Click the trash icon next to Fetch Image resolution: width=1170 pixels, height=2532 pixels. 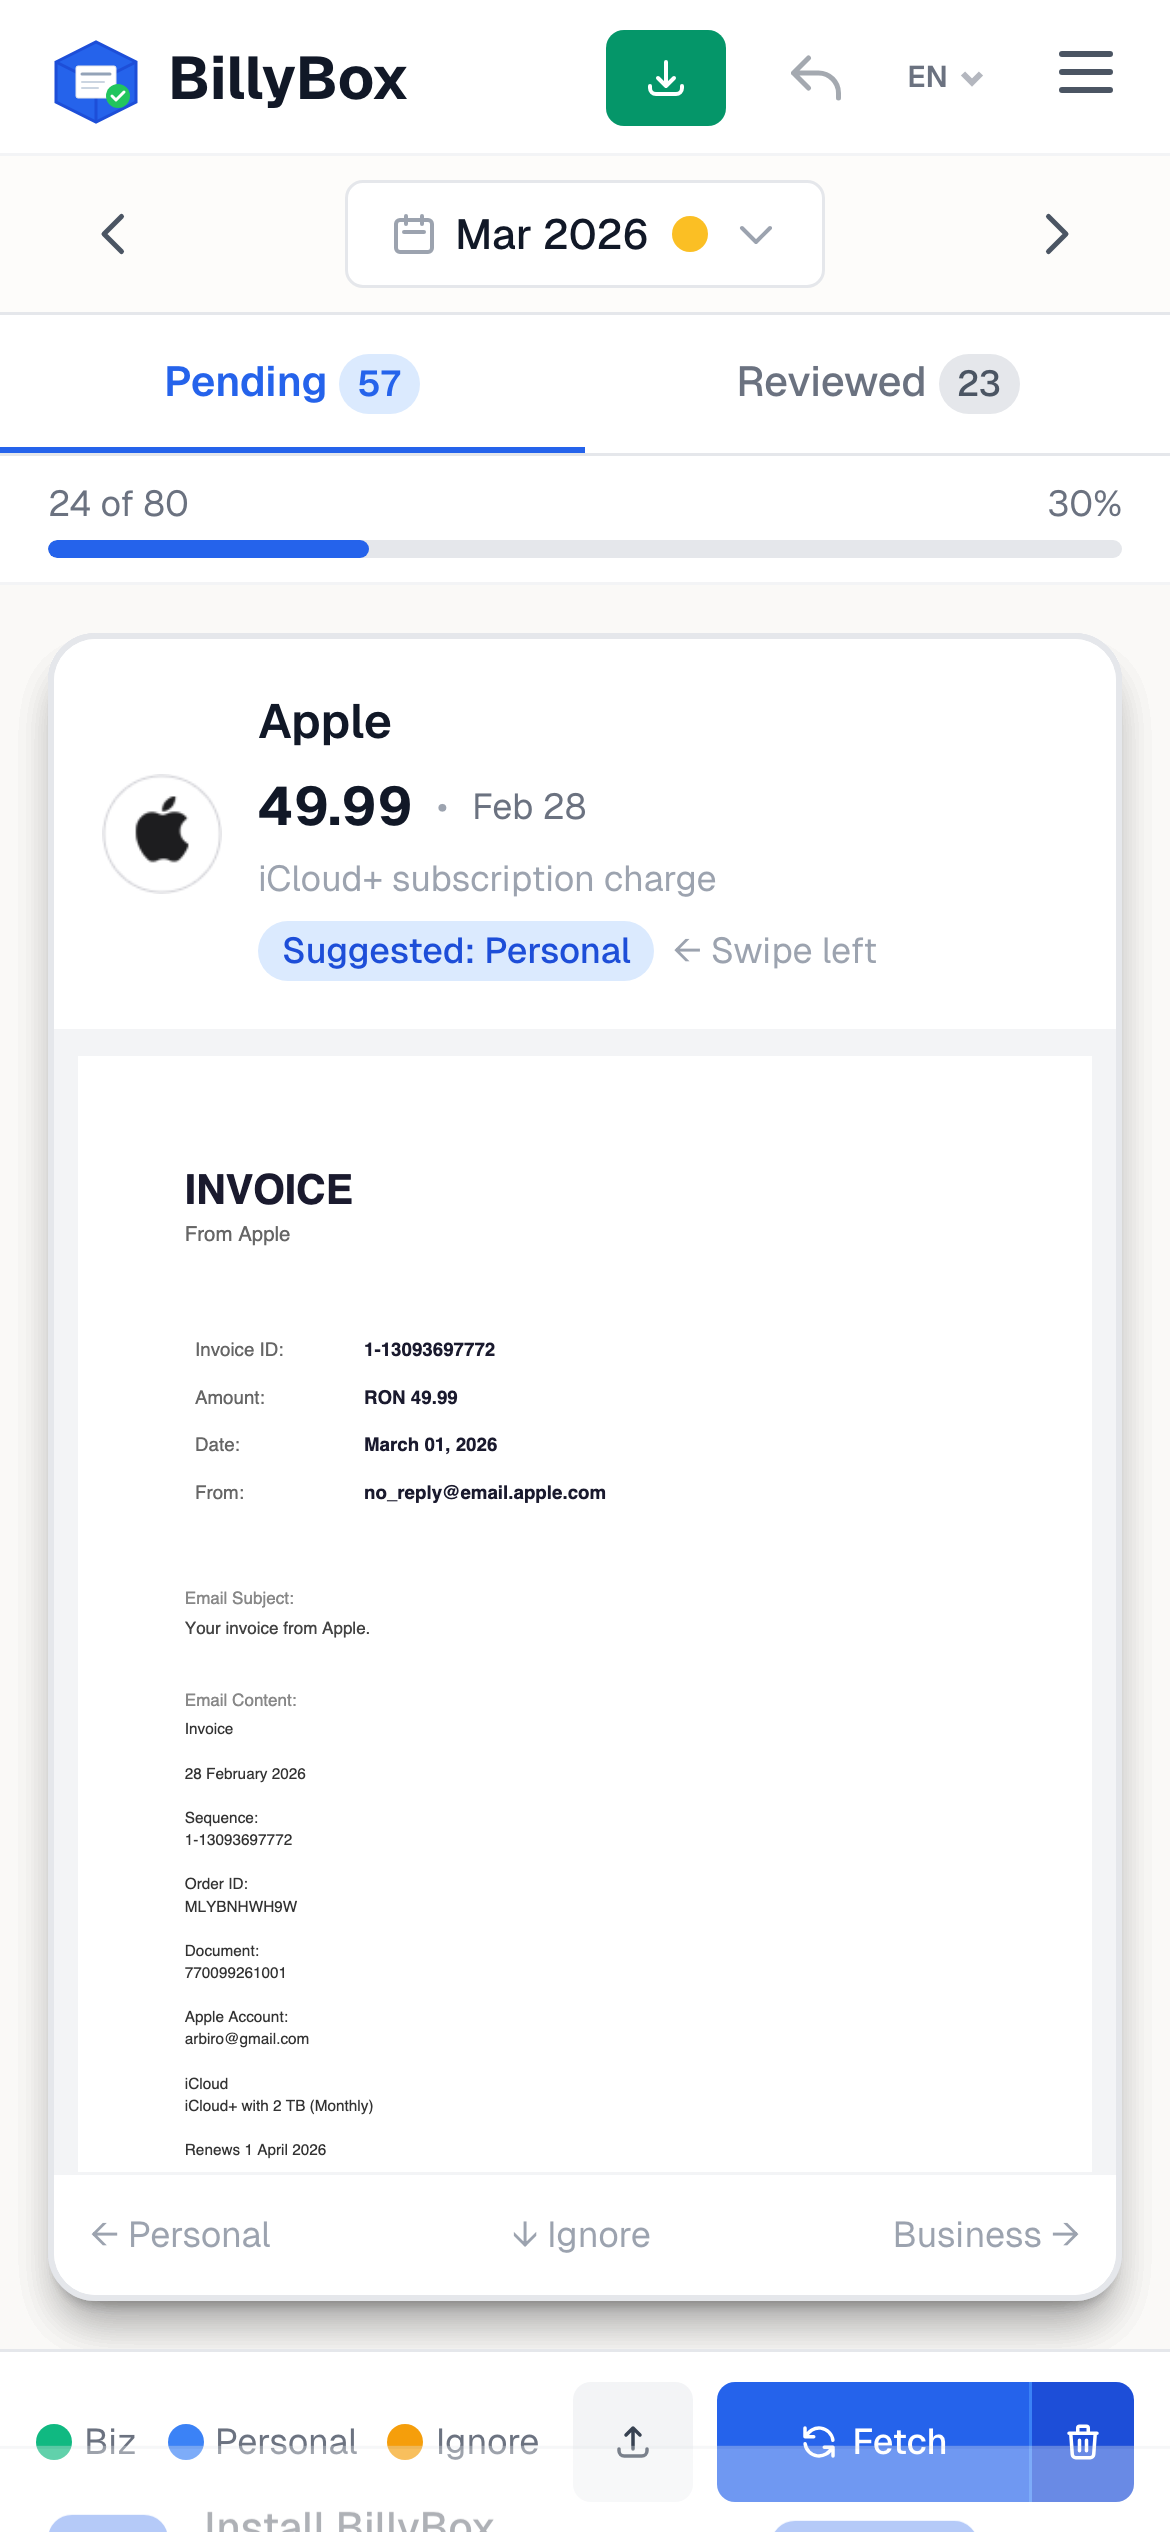click(1083, 2441)
